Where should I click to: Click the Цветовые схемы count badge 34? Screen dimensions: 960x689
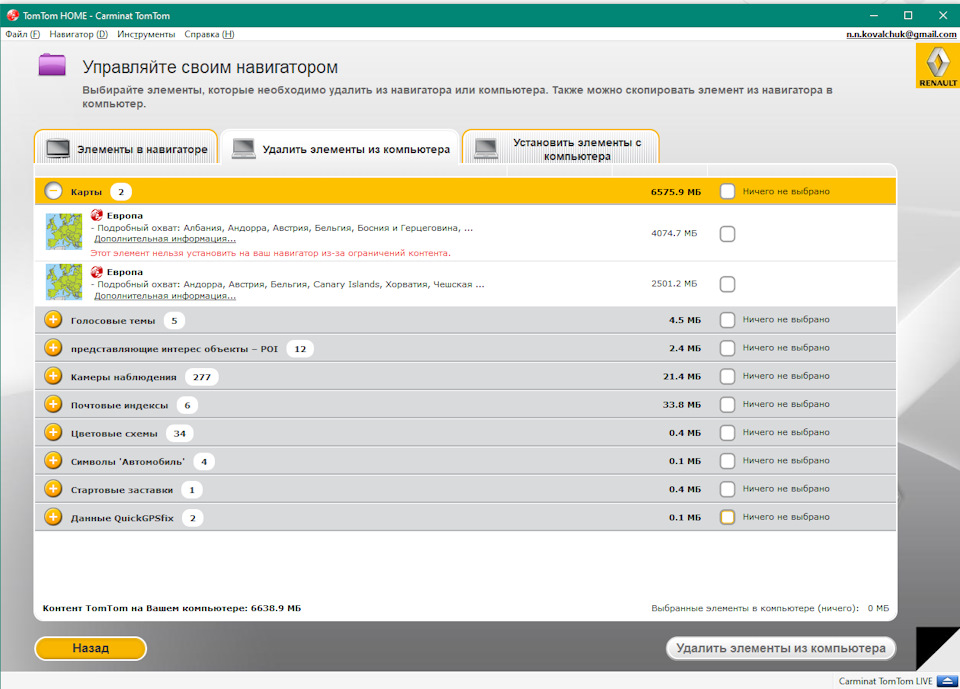point(179,433)
